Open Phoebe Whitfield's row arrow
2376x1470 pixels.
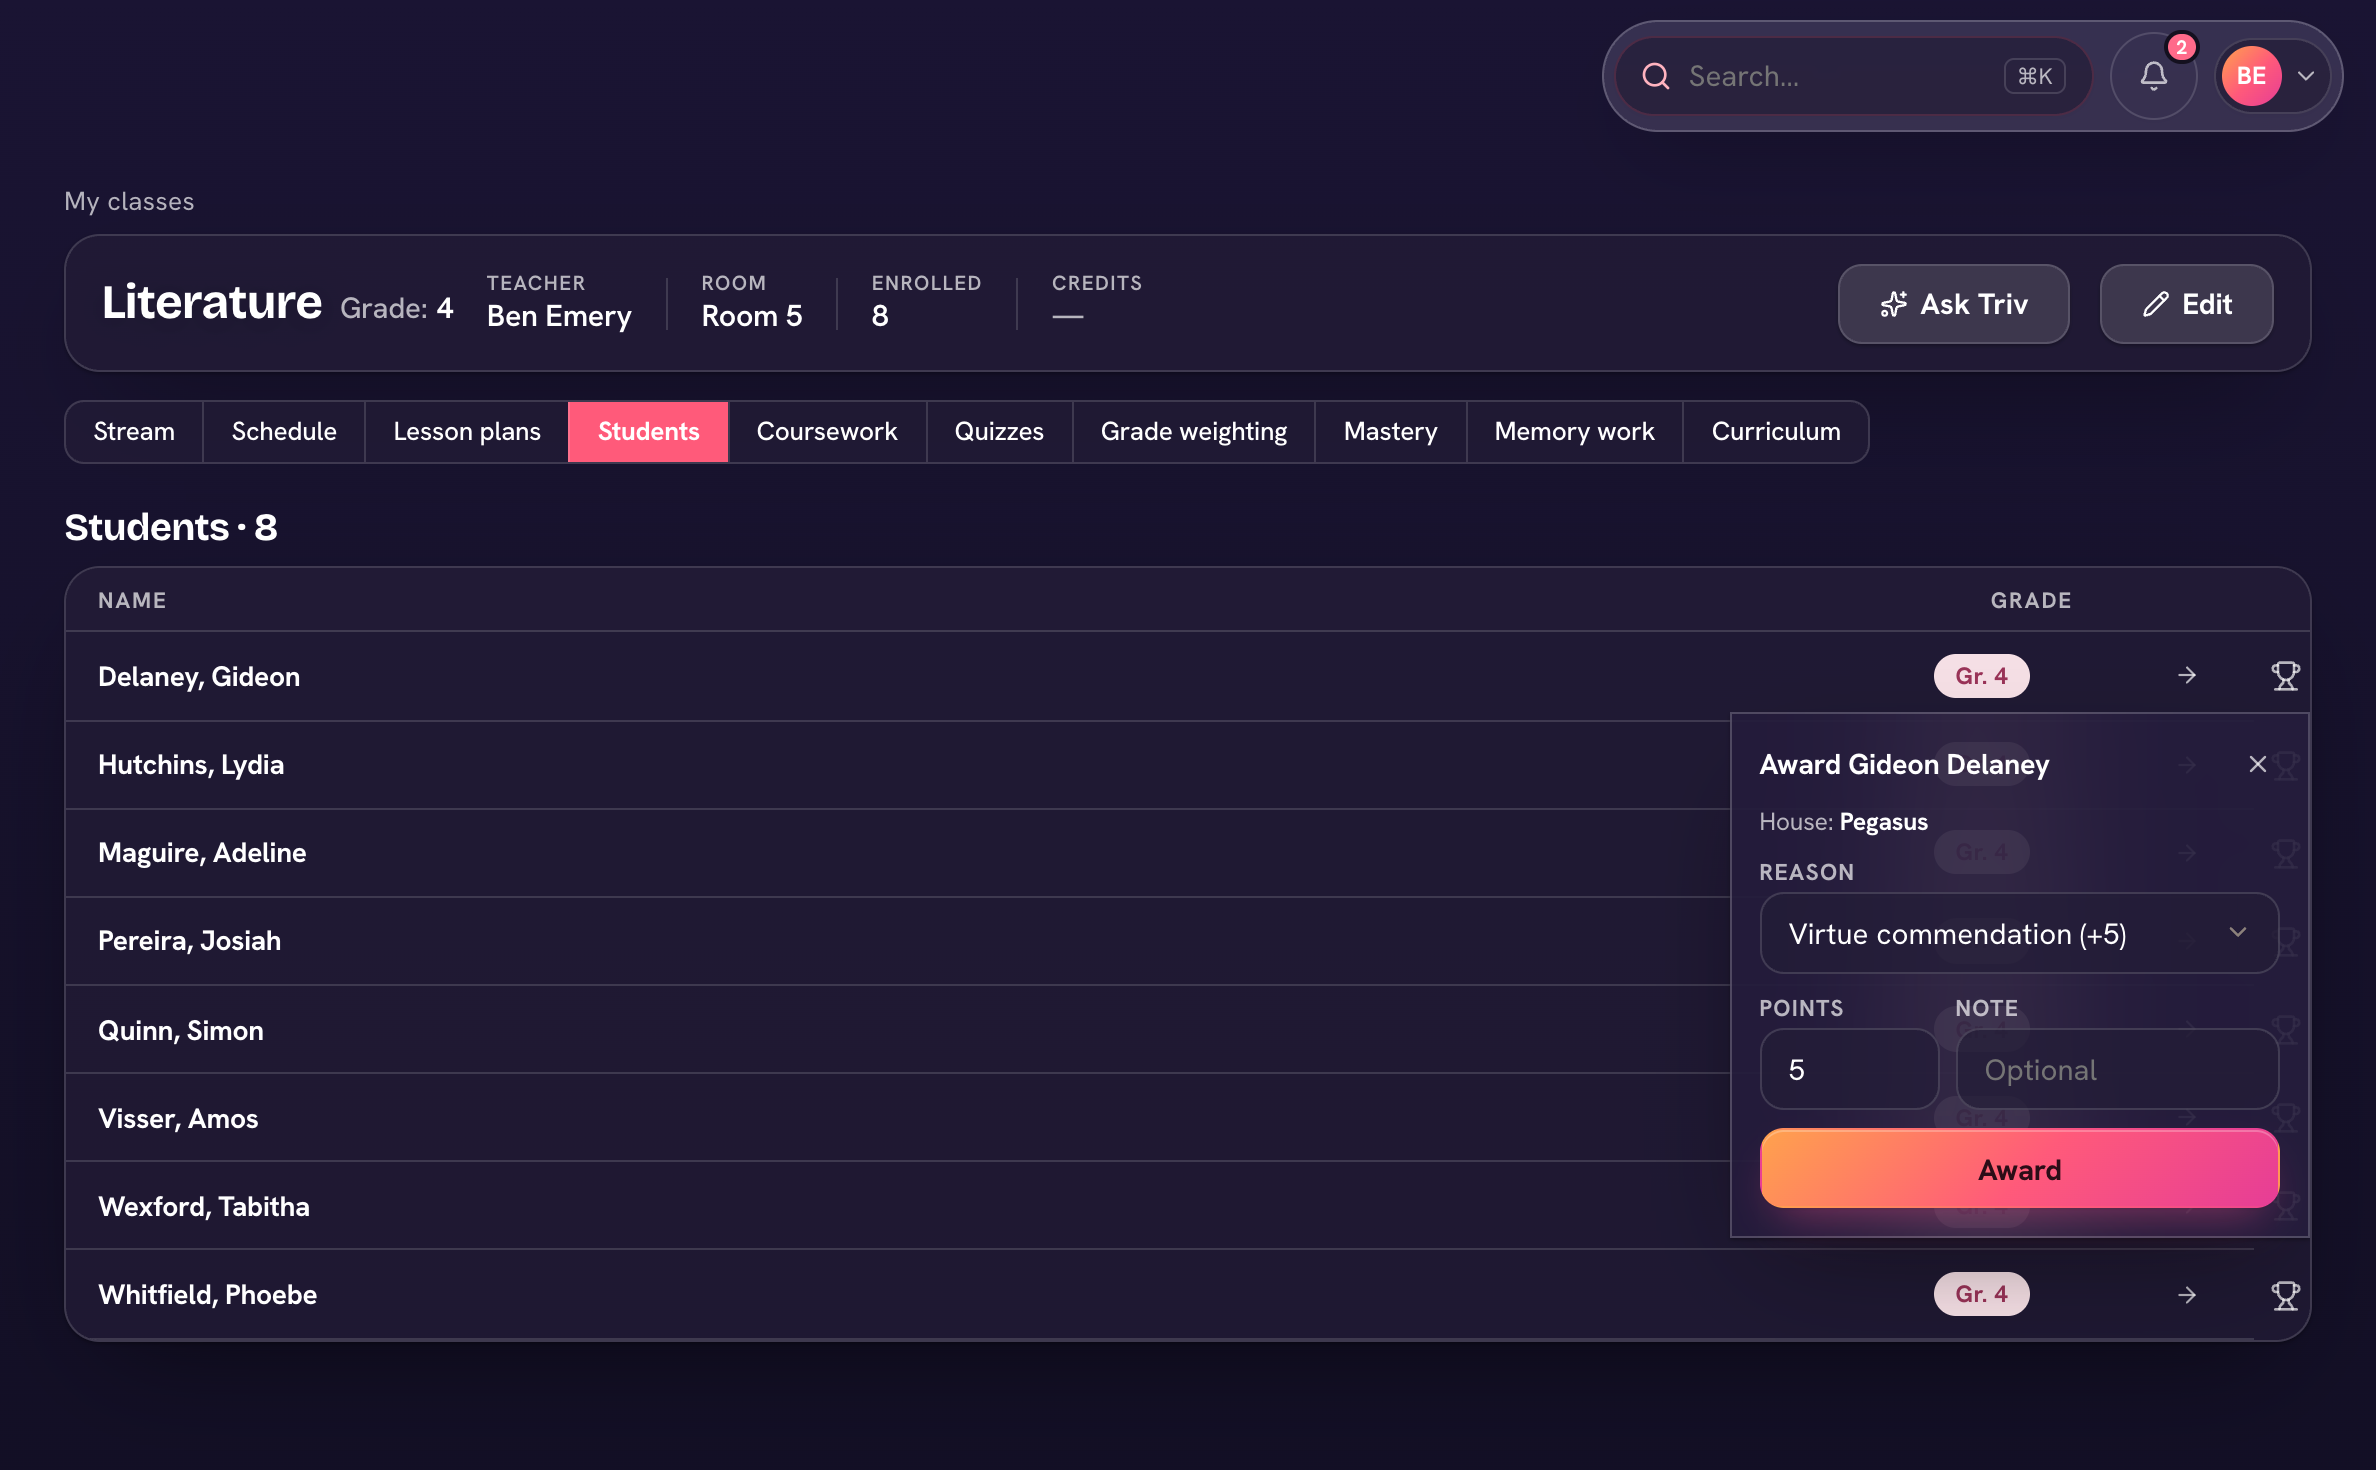pos(2187,1295)
